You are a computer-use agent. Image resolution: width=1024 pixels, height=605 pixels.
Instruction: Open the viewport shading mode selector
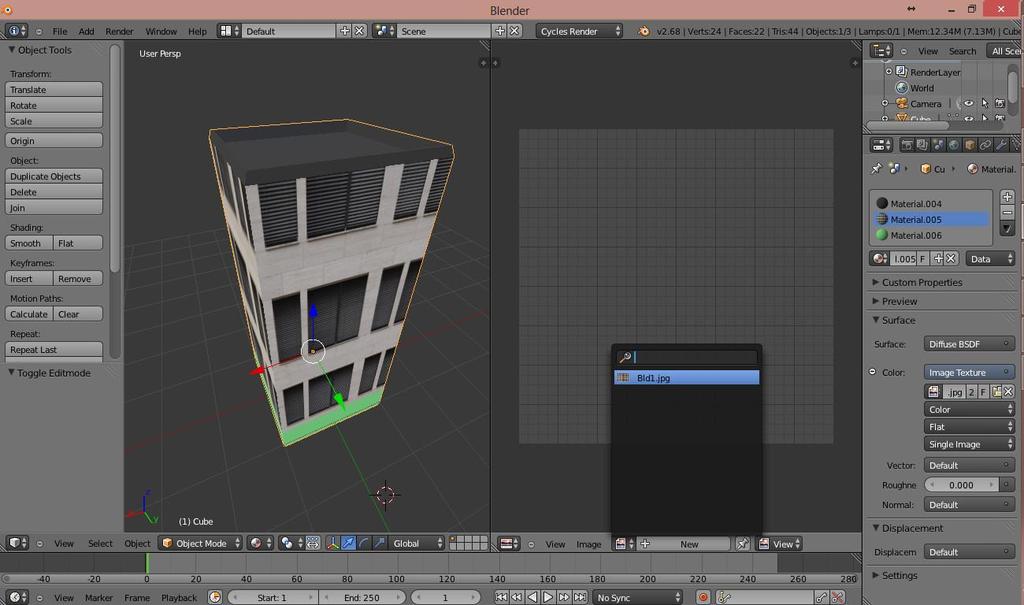coord(260,543)
